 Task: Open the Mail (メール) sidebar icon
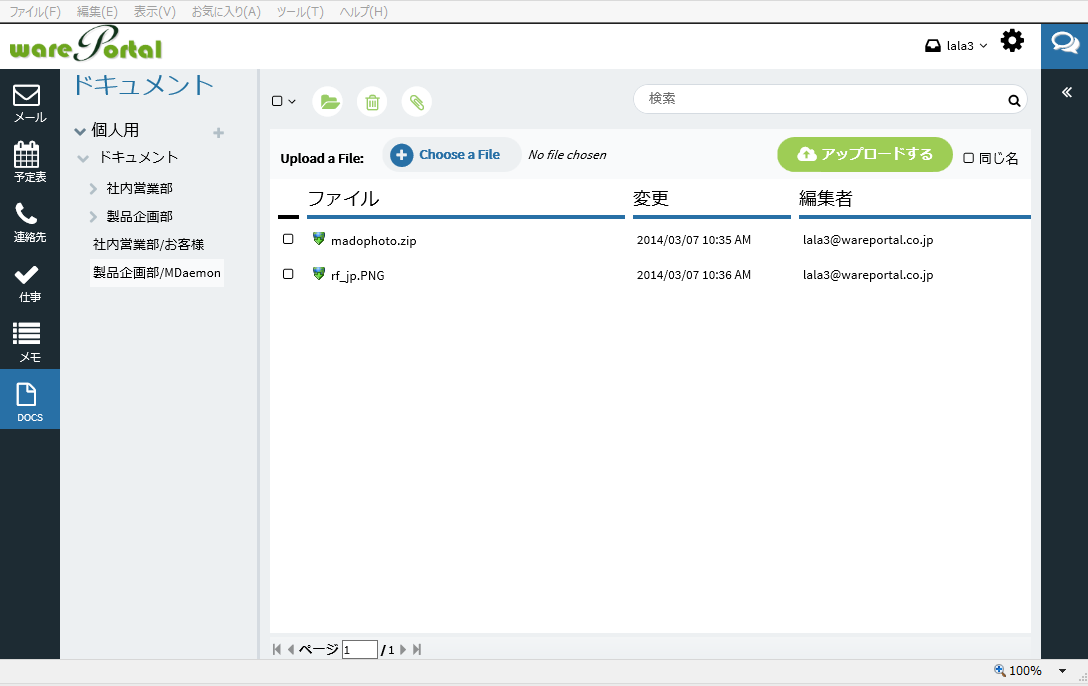29,103
